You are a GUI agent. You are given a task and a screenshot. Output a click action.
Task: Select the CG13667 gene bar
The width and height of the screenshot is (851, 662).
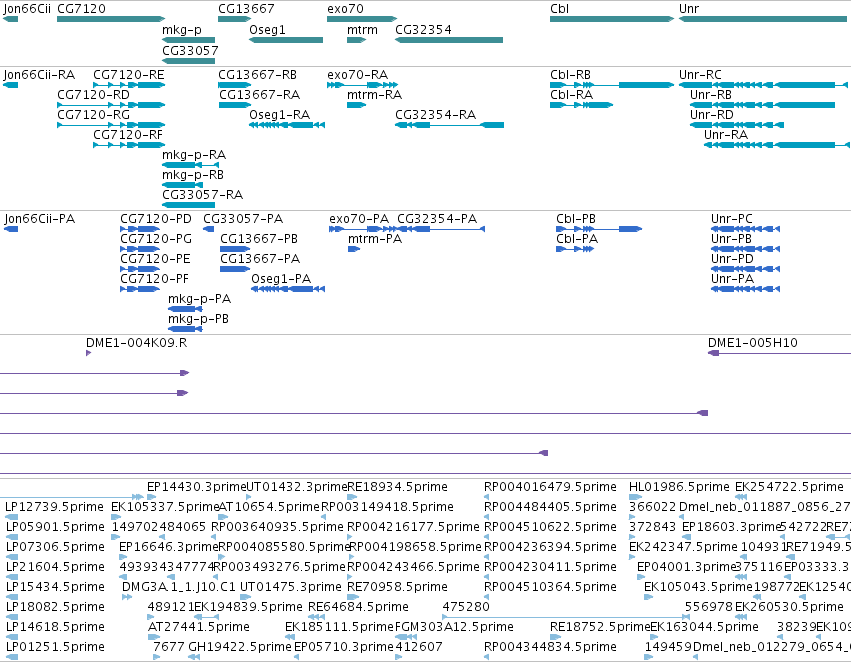tap(234, 19)
